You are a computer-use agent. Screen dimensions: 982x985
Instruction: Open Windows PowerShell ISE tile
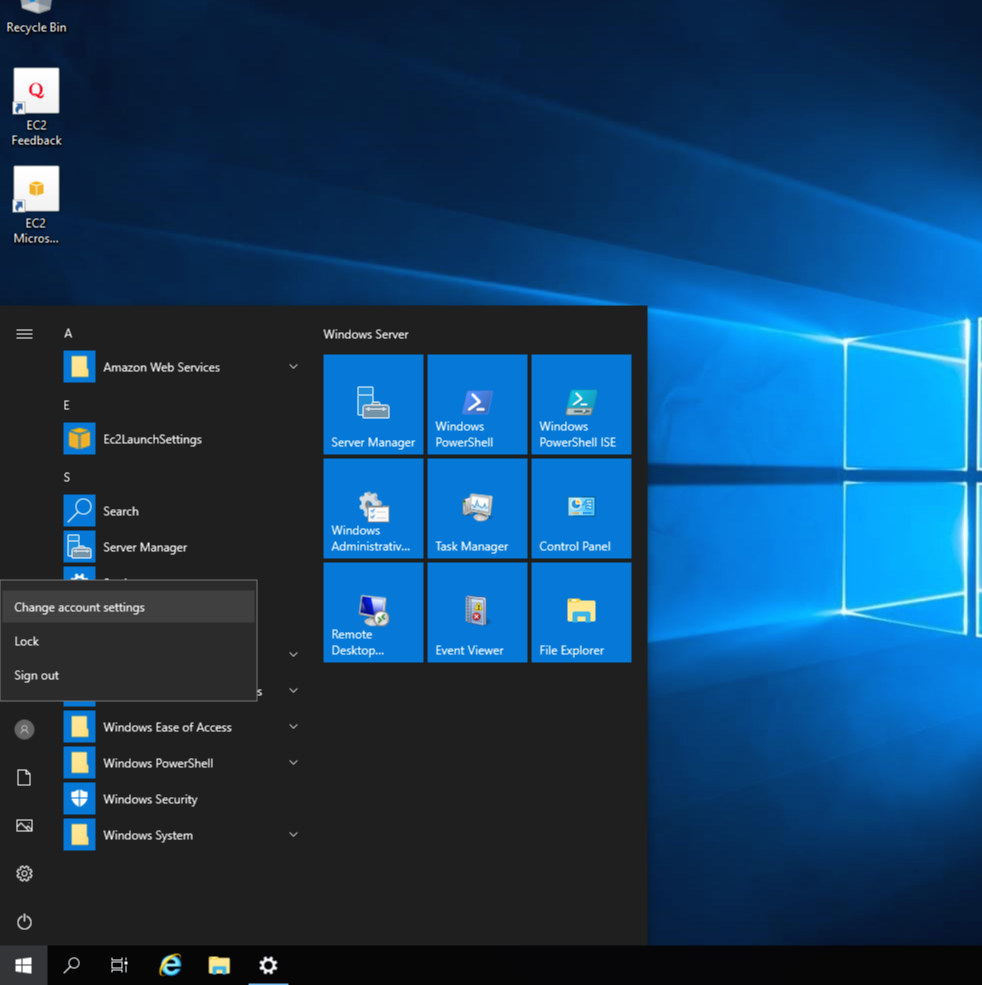pyautogui.click(x=581, y=404)
